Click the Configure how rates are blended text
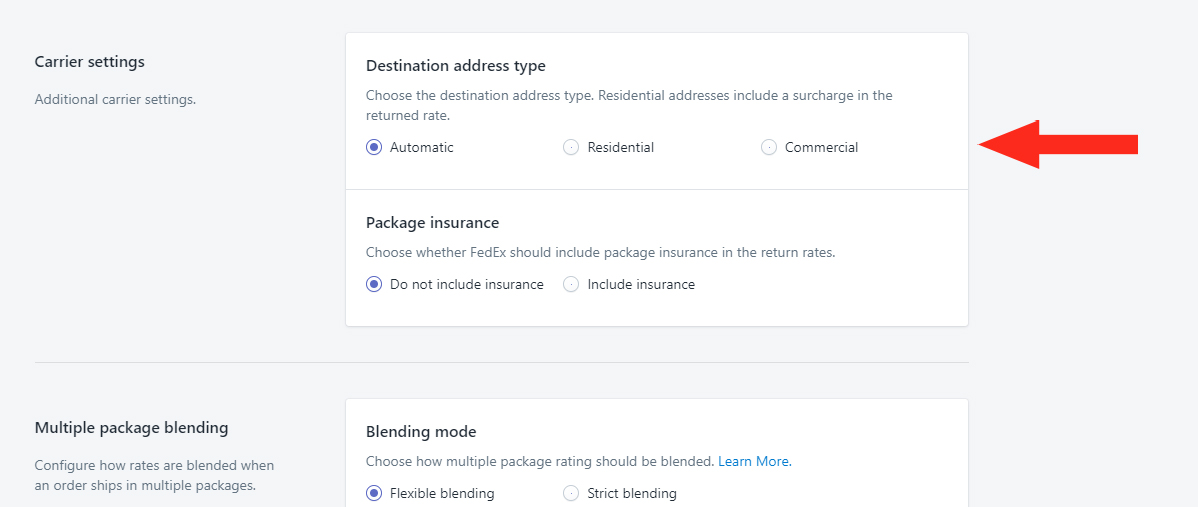 tap(154, 475)
